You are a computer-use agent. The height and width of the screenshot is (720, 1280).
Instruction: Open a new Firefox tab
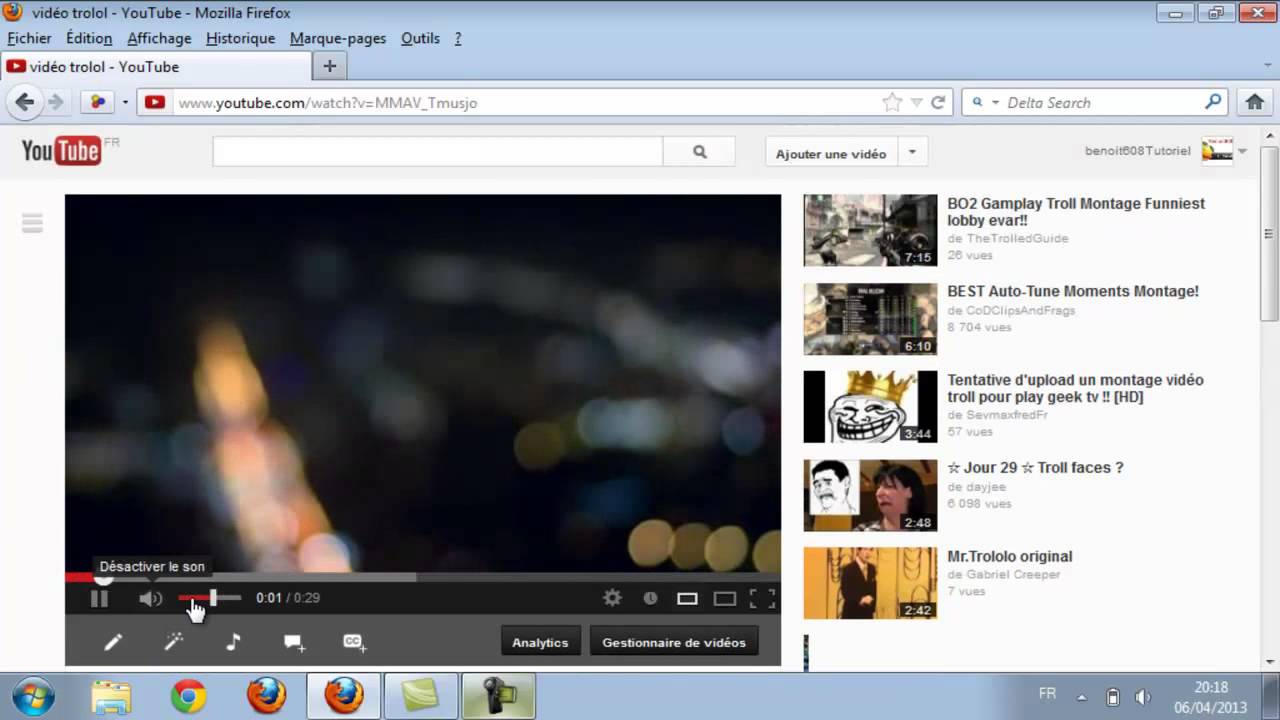point(329,67)
